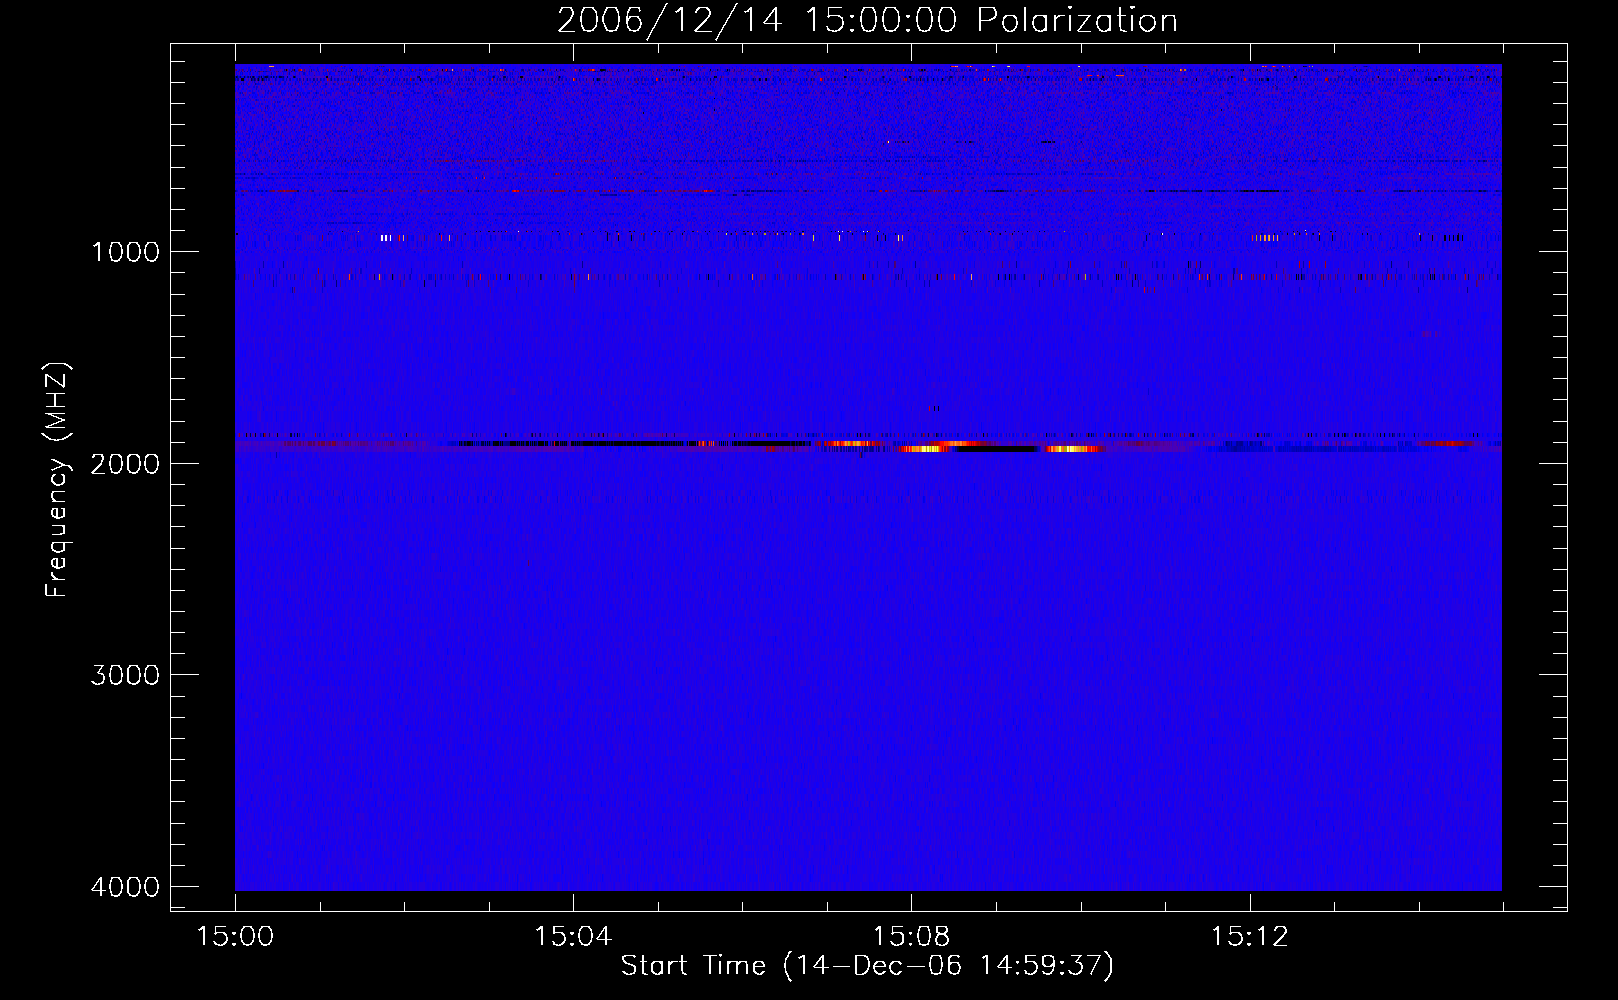Click the 15:08 time tick label
This screenshot has height=1000, width=1618.
[x=911, y=937]
